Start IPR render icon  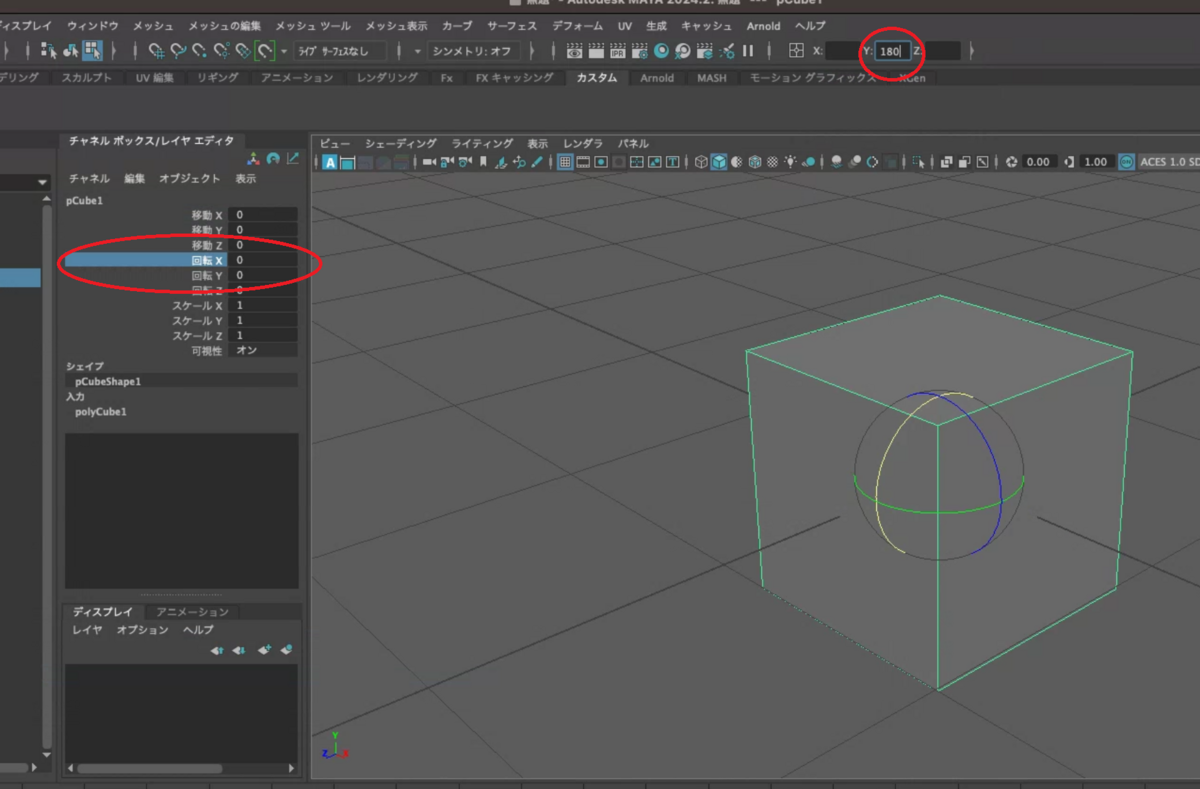coord(618,50)
